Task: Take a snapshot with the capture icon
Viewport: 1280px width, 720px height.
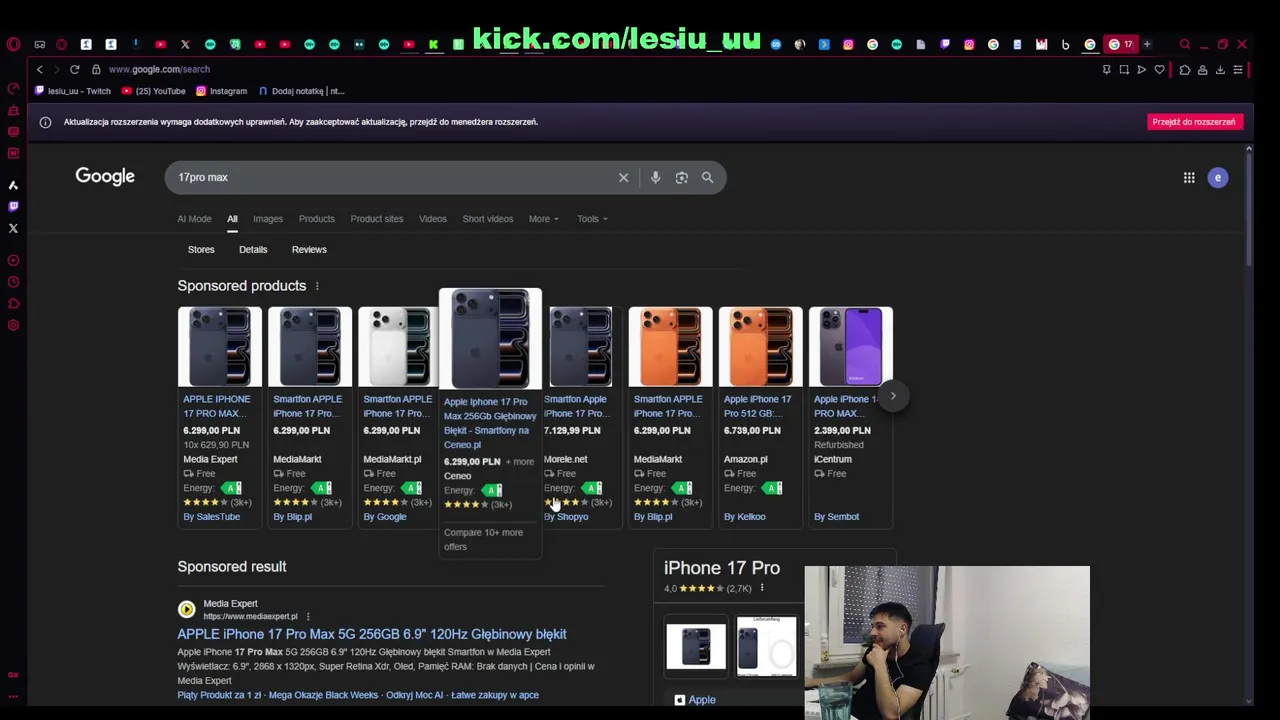Action: (1124, 69)
